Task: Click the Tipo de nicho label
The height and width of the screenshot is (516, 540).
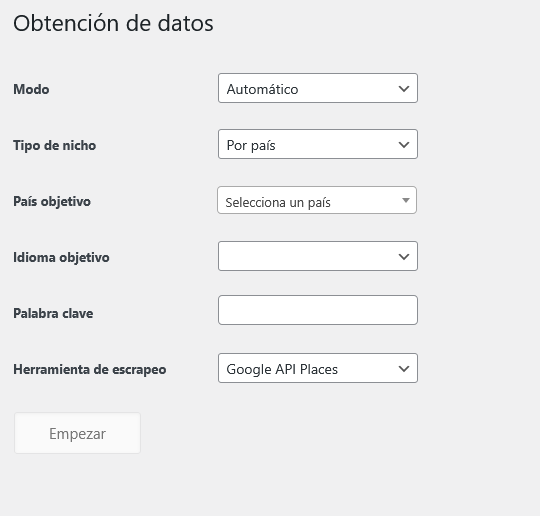Action: (x=55, y=145)
